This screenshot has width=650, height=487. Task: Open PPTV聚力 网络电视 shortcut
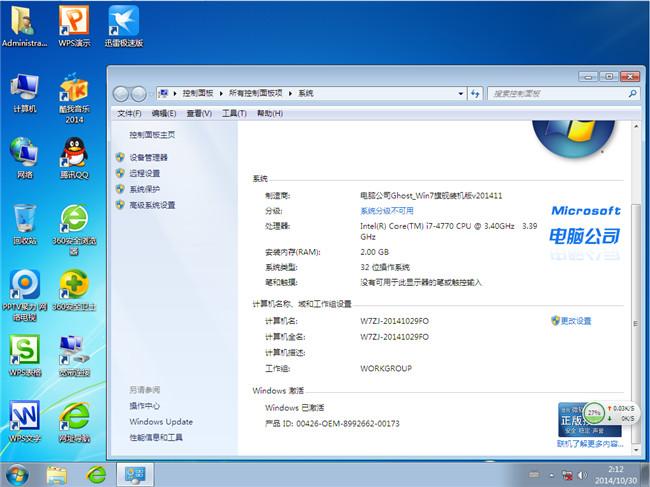click(24, 296)
